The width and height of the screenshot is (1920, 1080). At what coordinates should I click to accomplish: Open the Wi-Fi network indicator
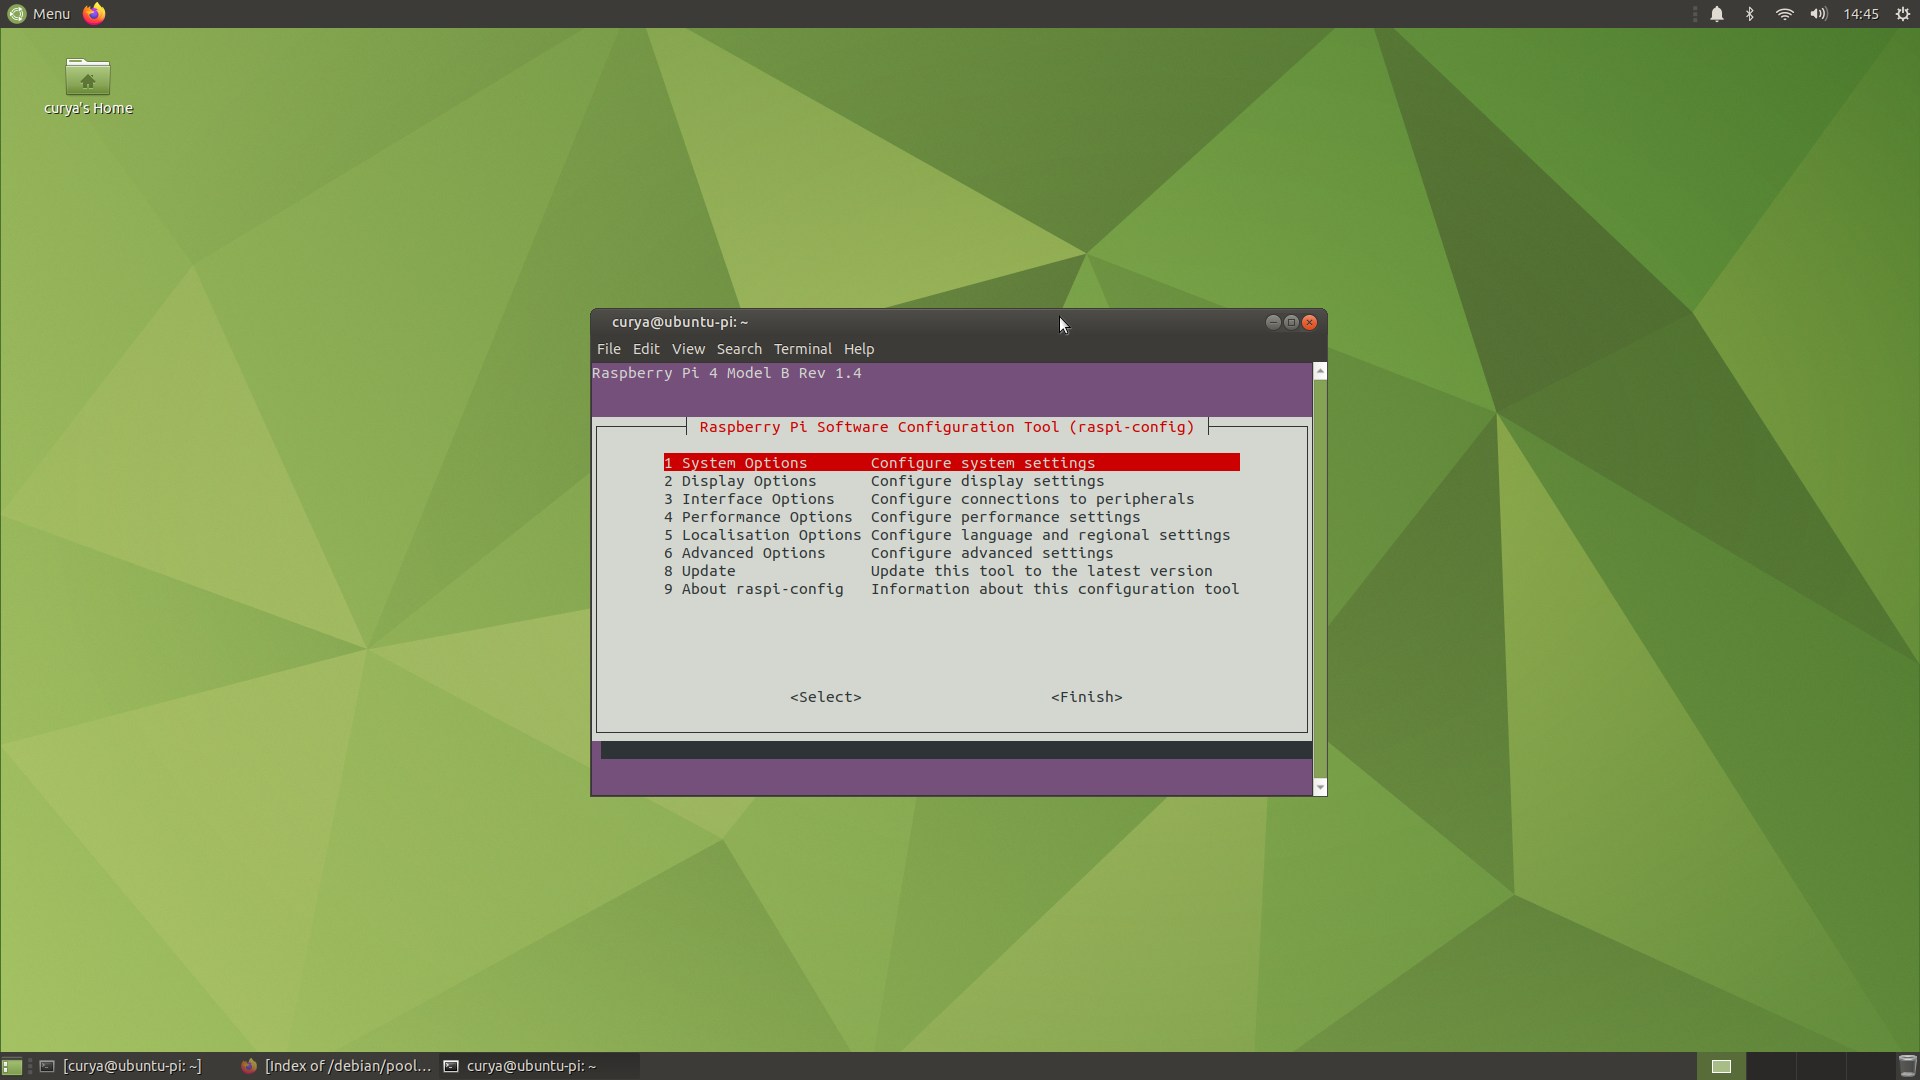pyautogui.click(x=1784, y=14)
